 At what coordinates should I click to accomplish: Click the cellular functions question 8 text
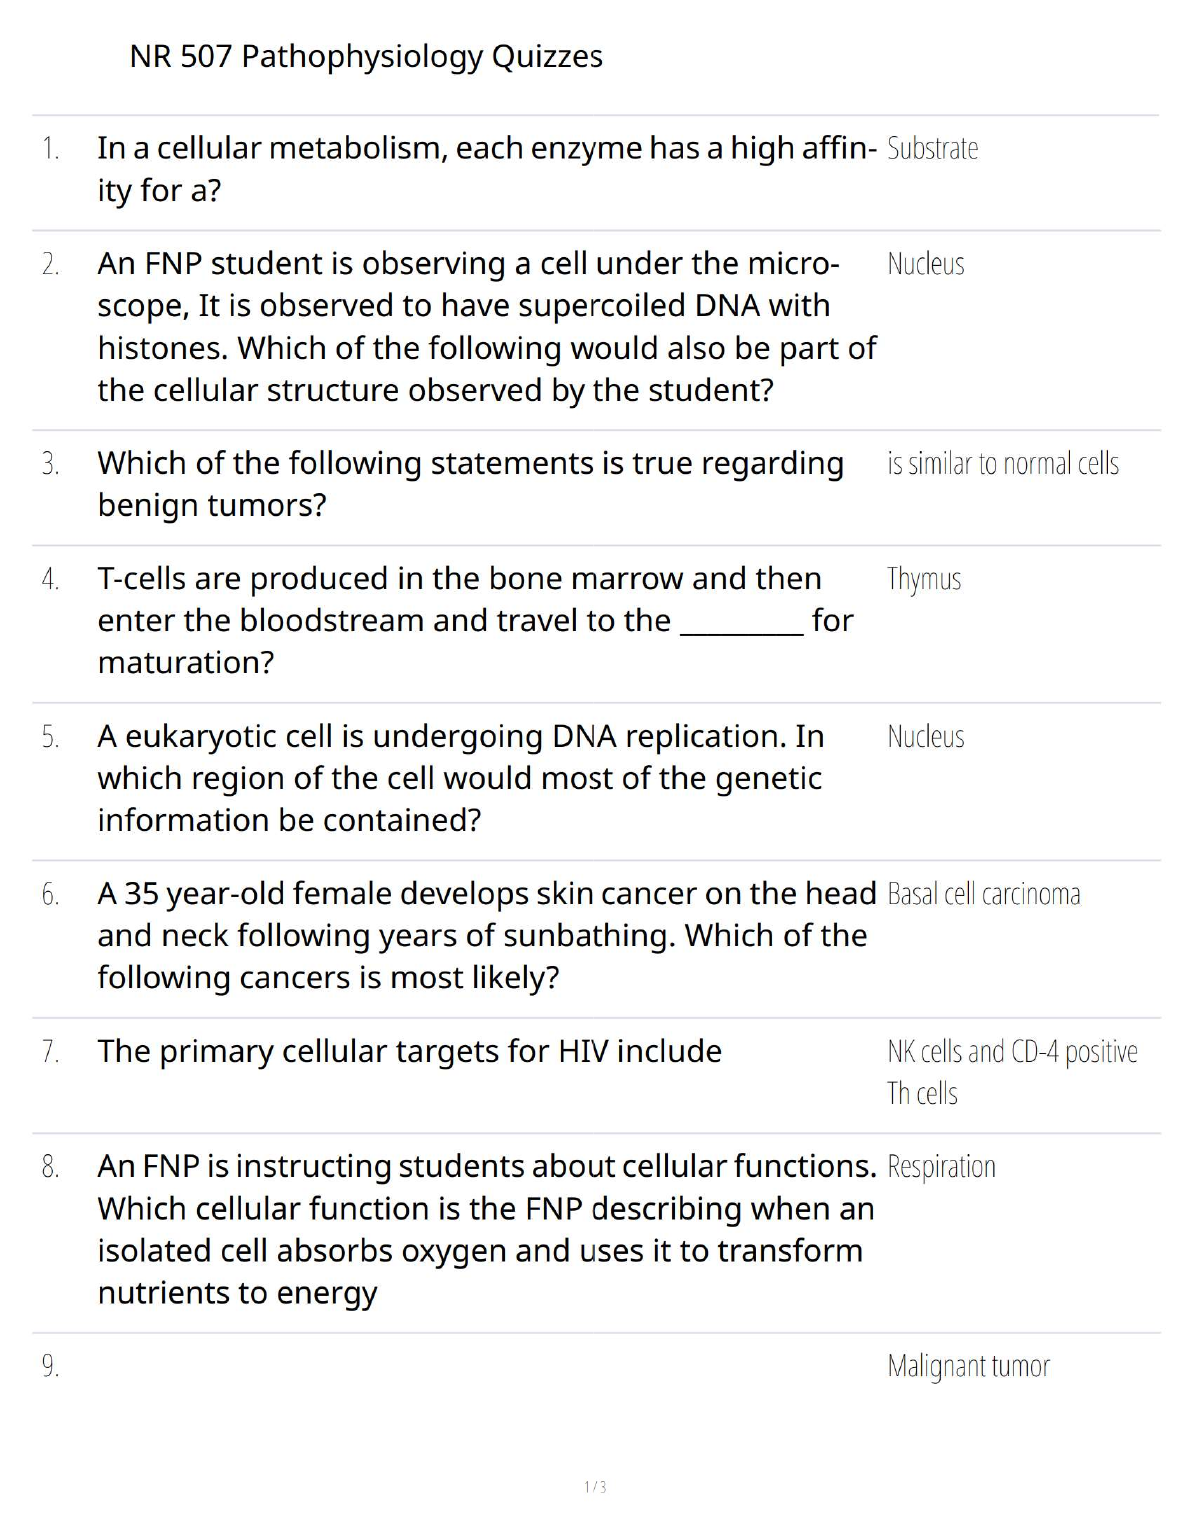click(486, 1229)
